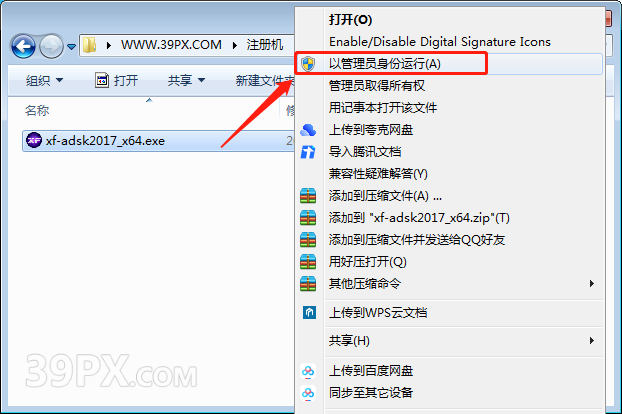Click the 打开 toolbar button
Screen dimensions: 622x414
[x=117, y=80]
